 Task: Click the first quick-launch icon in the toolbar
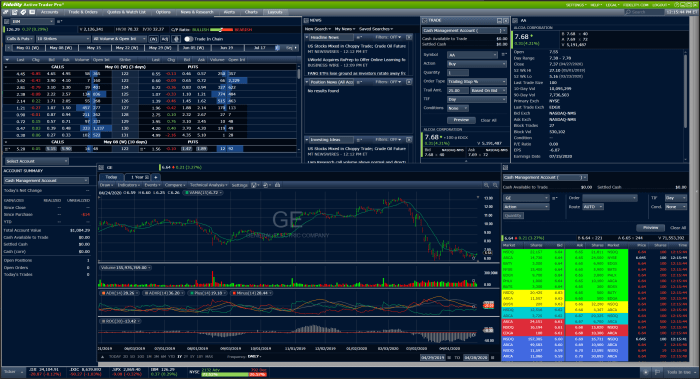click(x=6, y=12)
